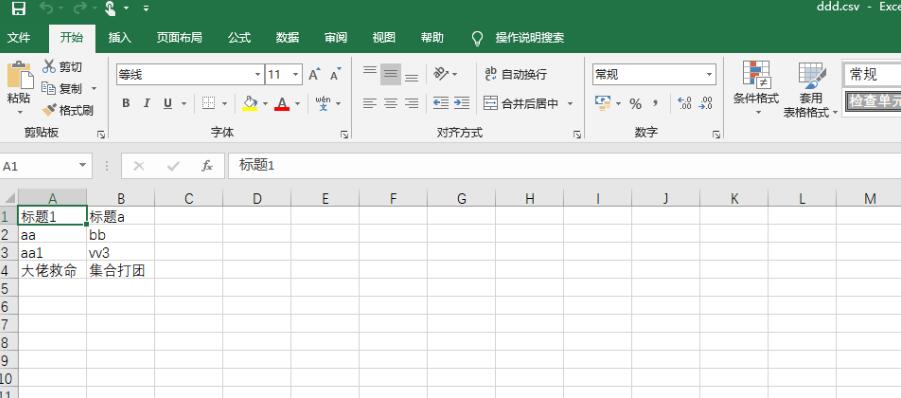Click the decrease decimal icon
Screen dimensions: 901x398
coord(706,103)
